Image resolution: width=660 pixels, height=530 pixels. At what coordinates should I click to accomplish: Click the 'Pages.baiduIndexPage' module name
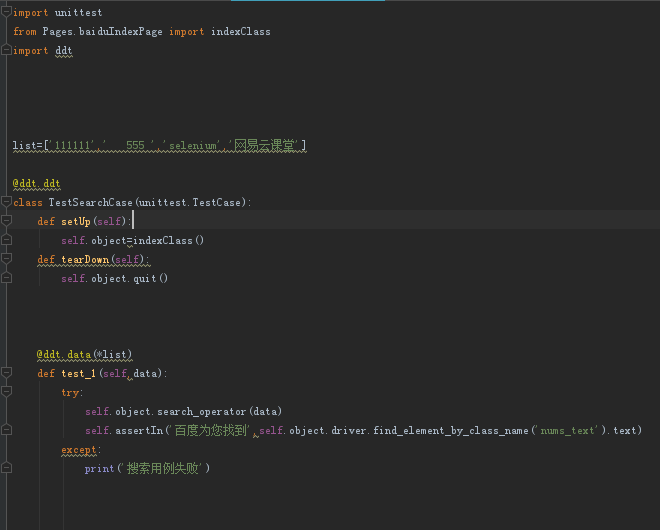(x=101, y=31)
